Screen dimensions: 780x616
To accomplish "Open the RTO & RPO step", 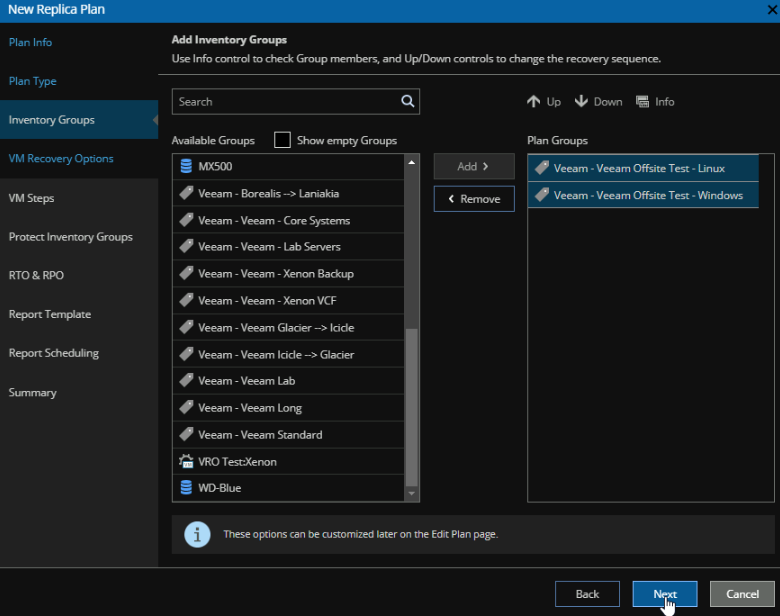I will click(36, 275).
